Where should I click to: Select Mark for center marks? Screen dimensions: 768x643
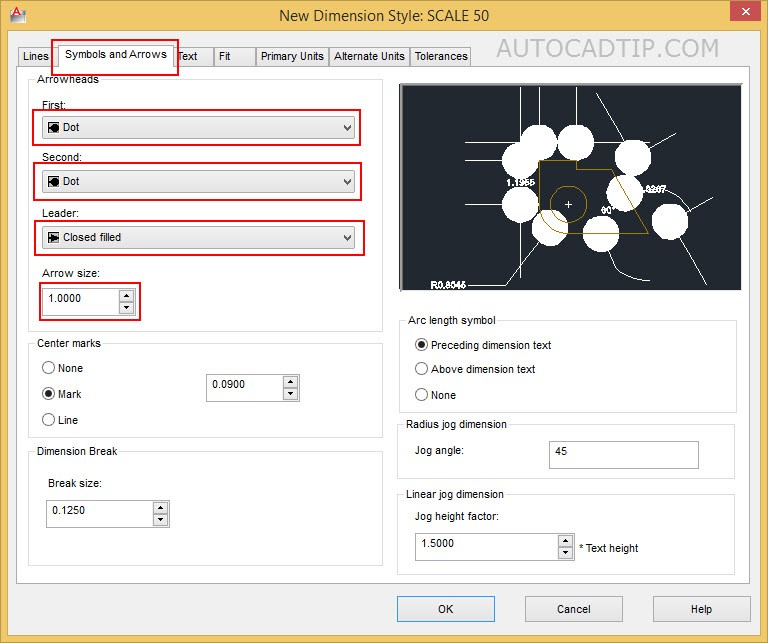[x=62, y=394]
